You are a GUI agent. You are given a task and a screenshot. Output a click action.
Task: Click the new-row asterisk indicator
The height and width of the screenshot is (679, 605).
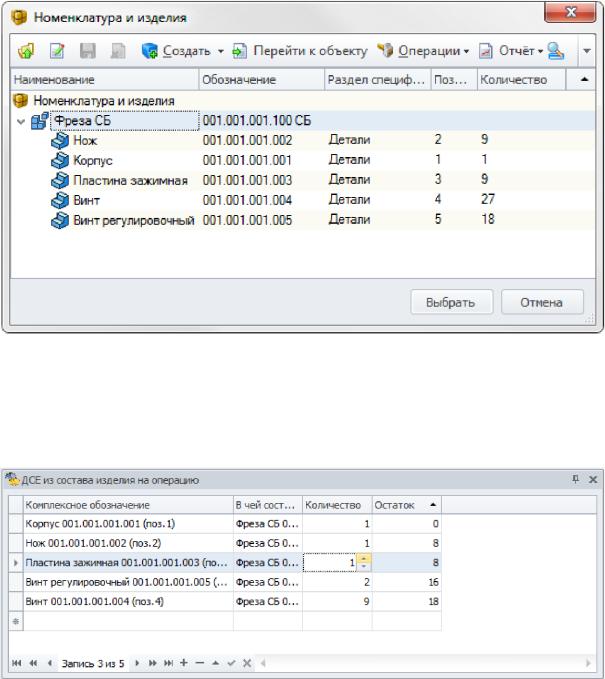tap(16, 621)
